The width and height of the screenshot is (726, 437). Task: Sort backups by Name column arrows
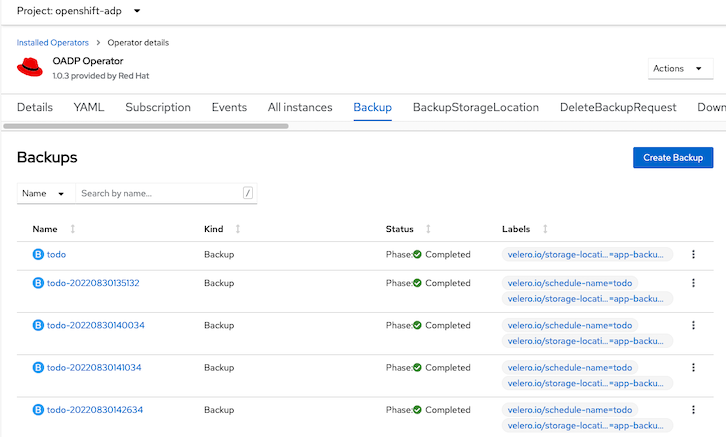[x=73, y=229]
